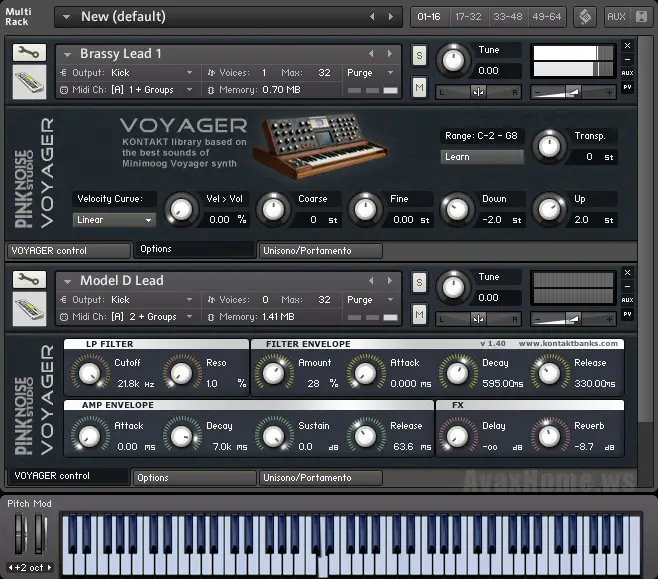Click the Pitch wheel on keyboard
The height and width of the screenshot is (579, 658).
(x=21, y=533)
